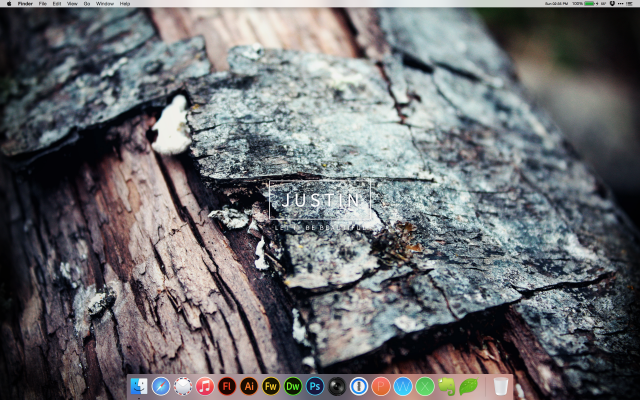
Task: Open the View menu
Action: [x=72, y=3]
